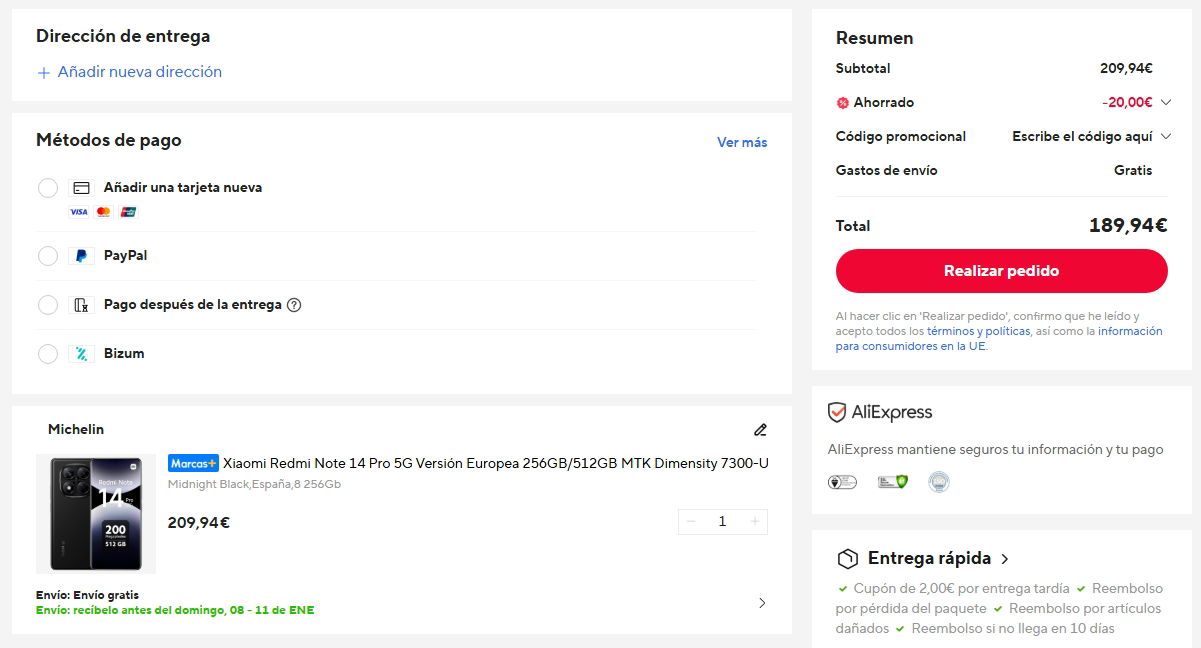Viewport: 1201px width, 648px height.
Task: Click the plus icon to add new address
Action: [43, 73]
